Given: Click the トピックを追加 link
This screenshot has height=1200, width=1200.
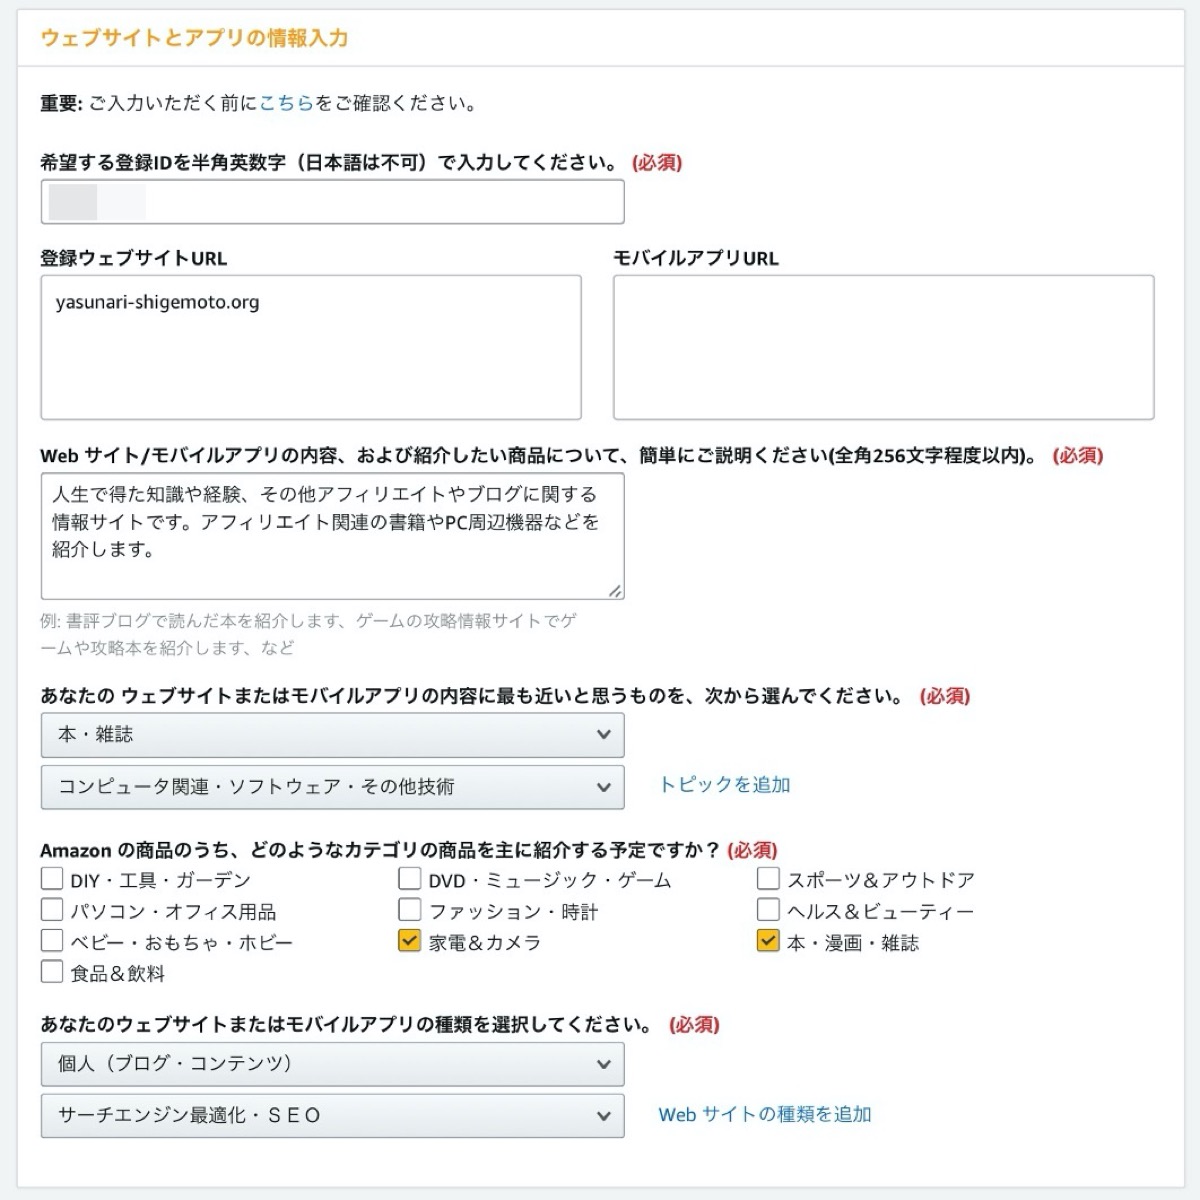Looking at the screenshot, I should pos(724,785).
